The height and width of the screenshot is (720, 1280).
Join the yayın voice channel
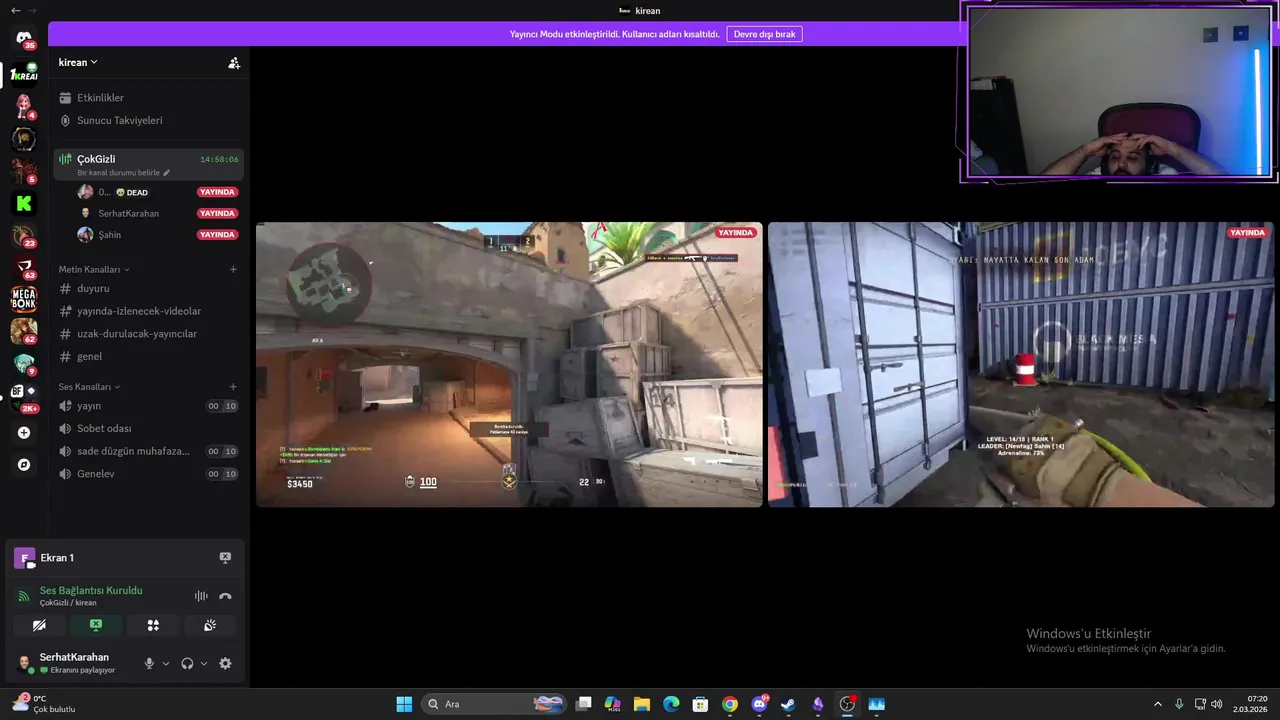click(x=148, y=406)
